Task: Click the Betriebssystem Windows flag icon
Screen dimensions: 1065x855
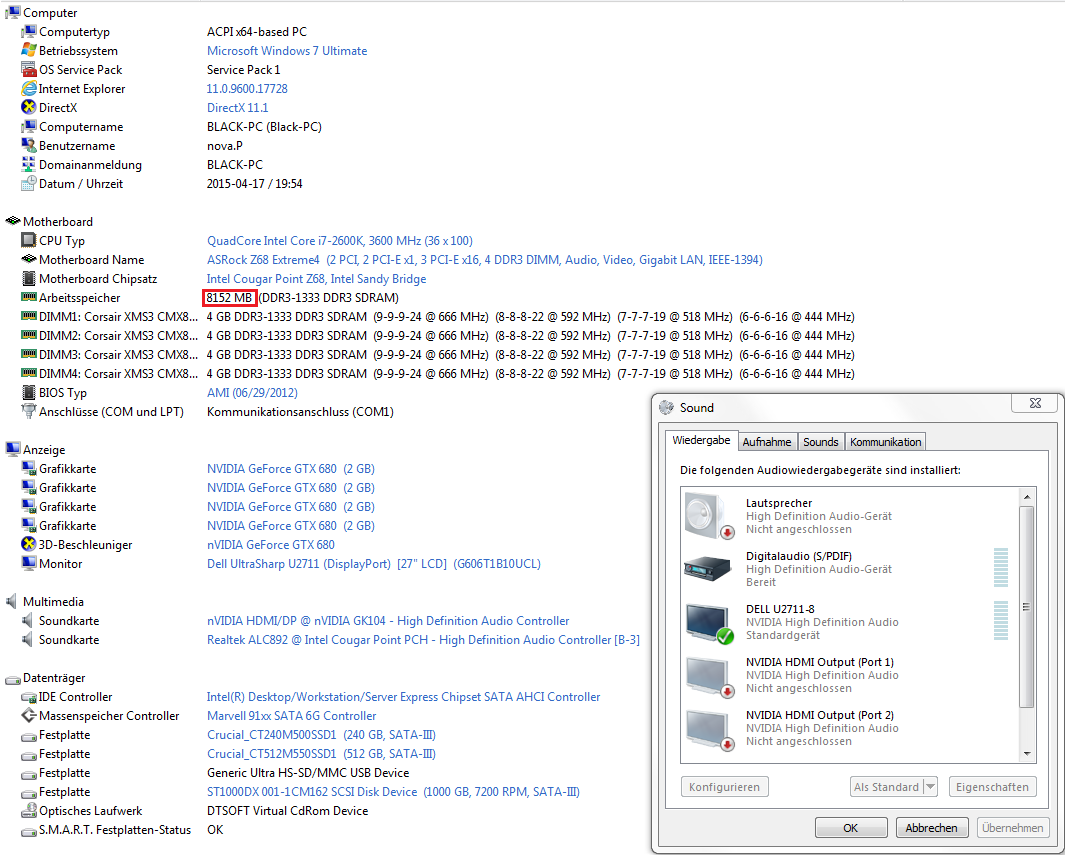Action: [29, 50]
